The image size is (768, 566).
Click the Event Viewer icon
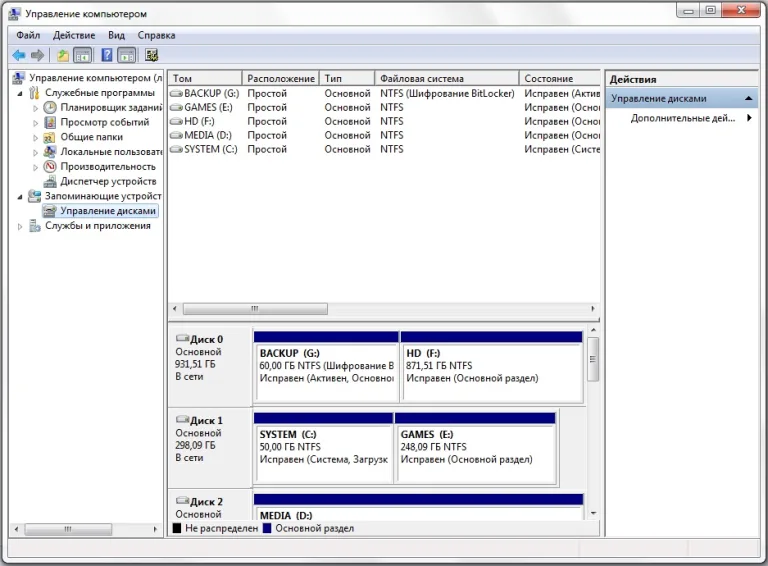(x=50, y=122)
